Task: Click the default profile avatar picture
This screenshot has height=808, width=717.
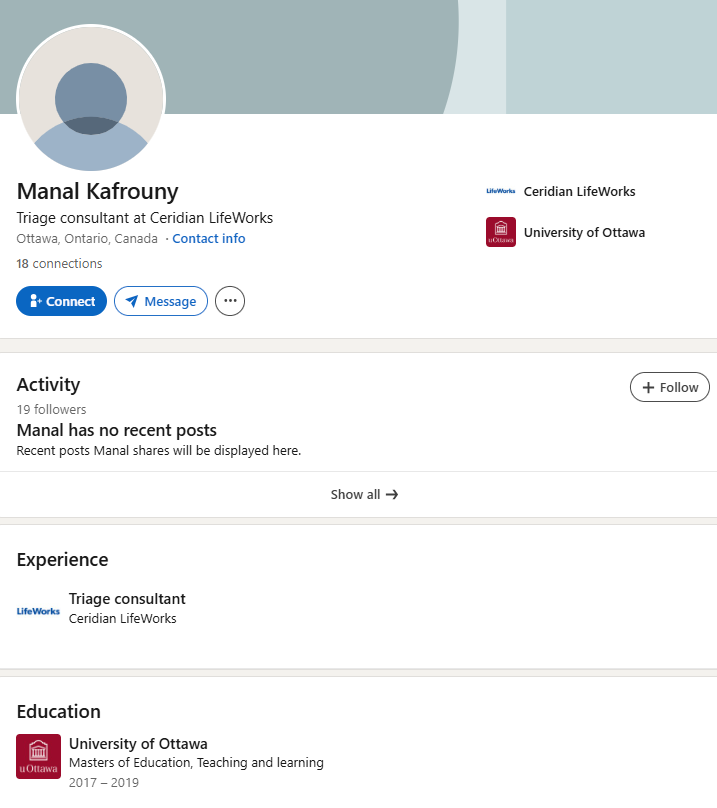Action: (x=91, y=98)
